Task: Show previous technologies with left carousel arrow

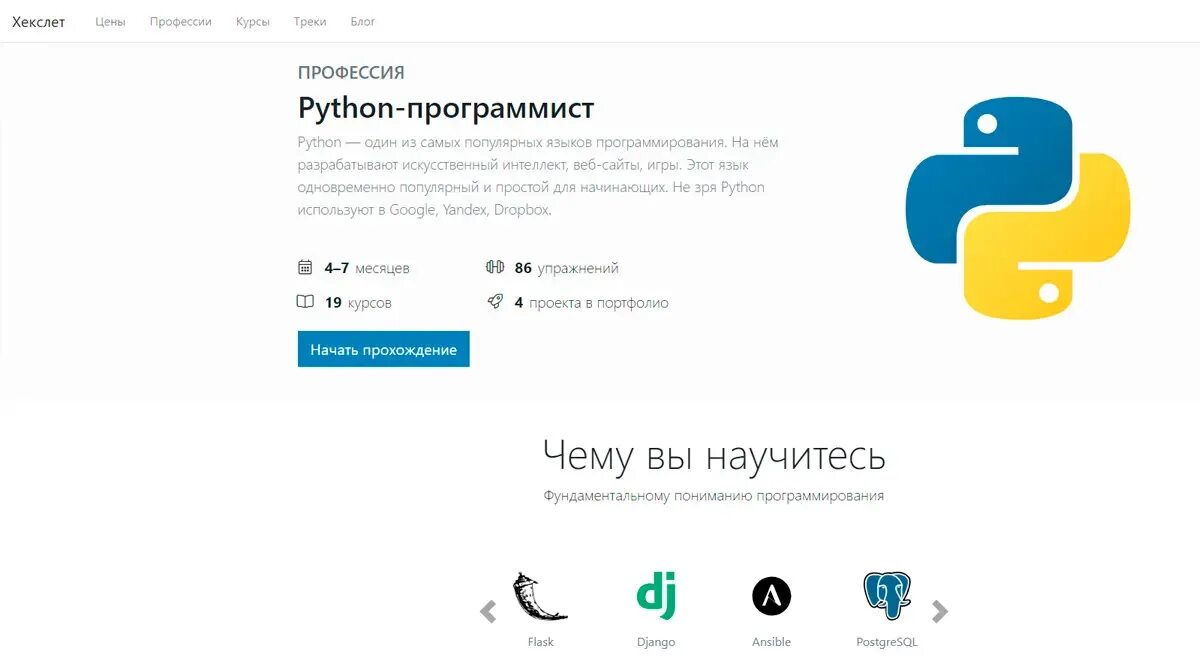Action: [488, 611]
